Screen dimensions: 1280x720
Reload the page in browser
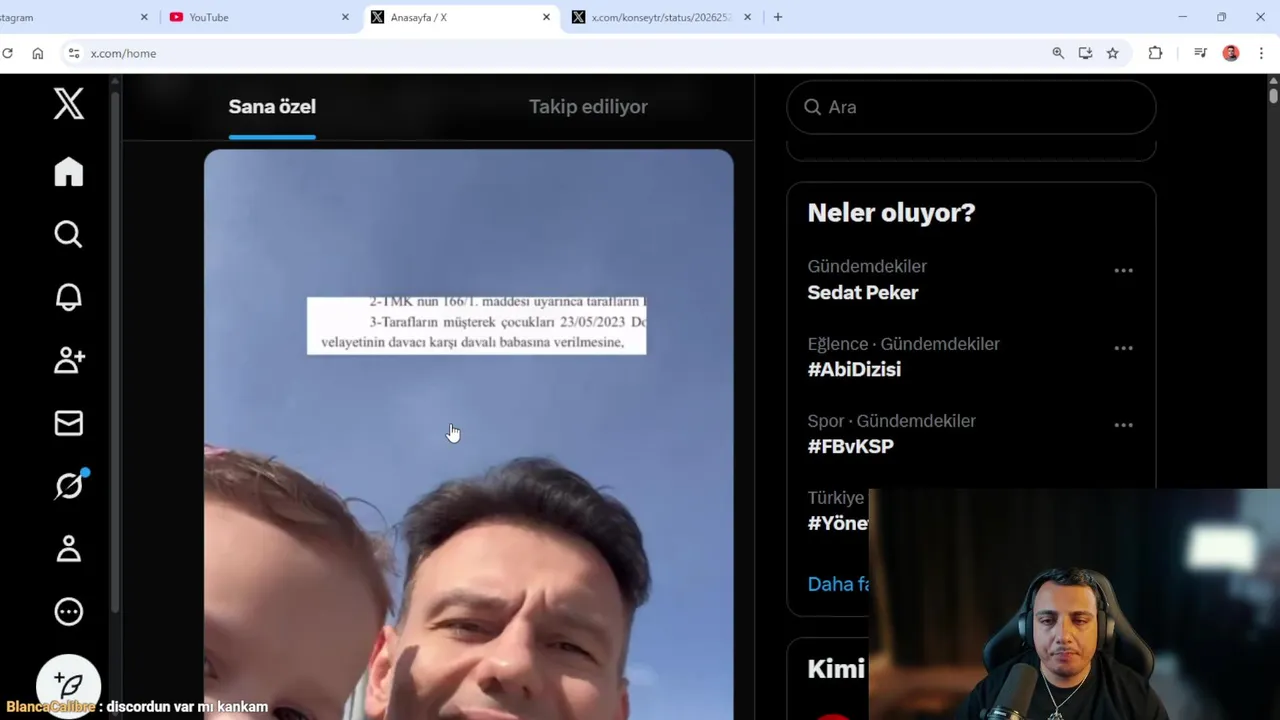[7, 53]
